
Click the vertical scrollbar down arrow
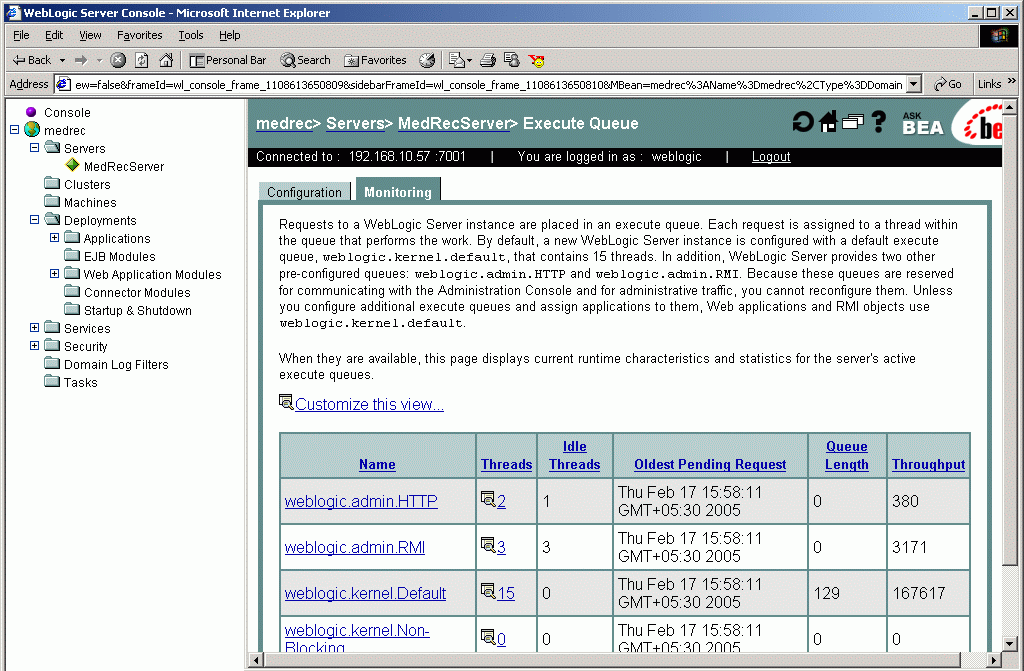tap(1009, 643)
